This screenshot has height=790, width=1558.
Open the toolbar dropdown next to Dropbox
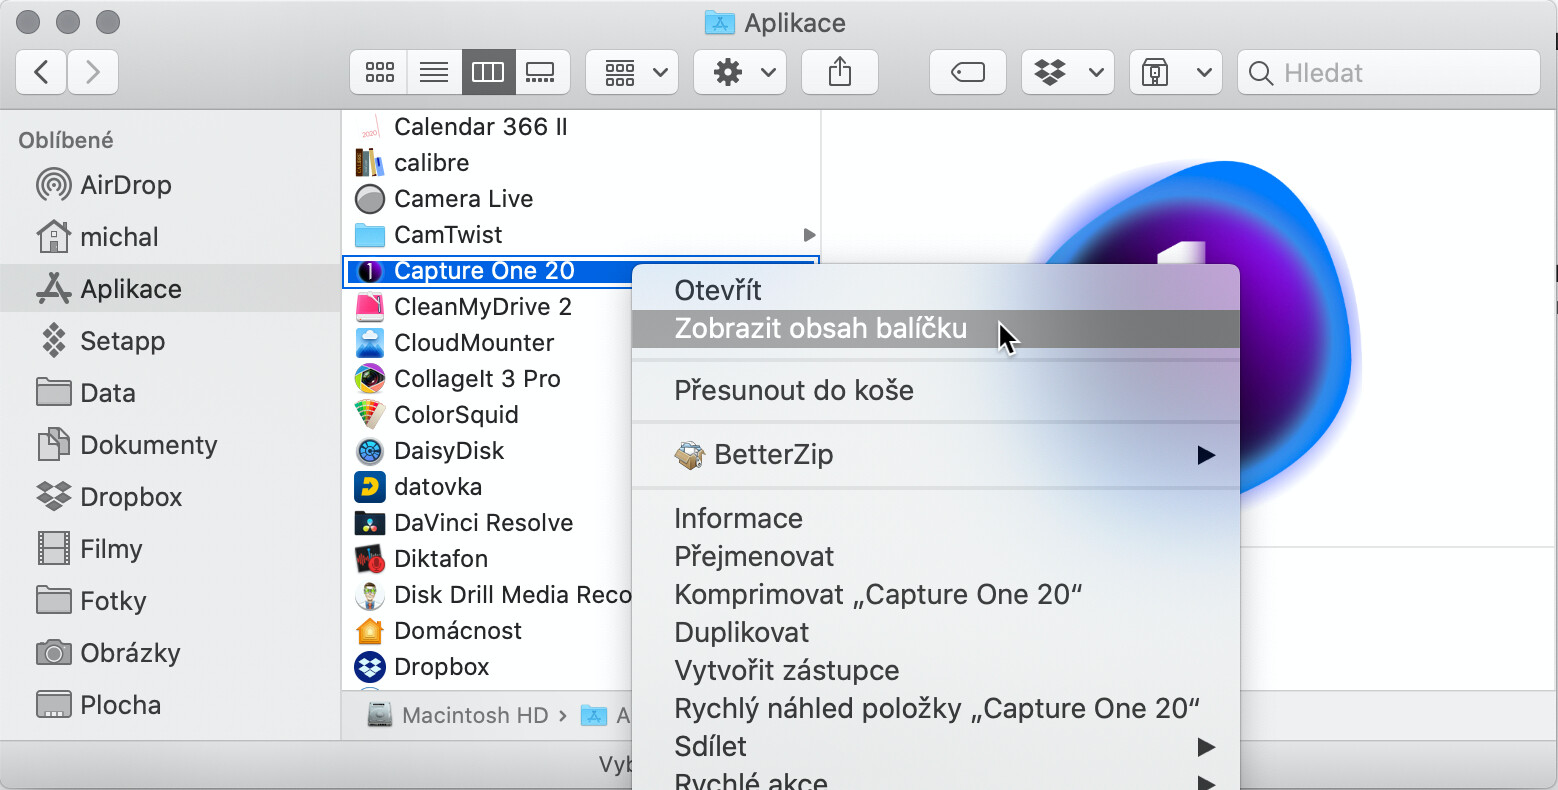[x=1176, y=72]
